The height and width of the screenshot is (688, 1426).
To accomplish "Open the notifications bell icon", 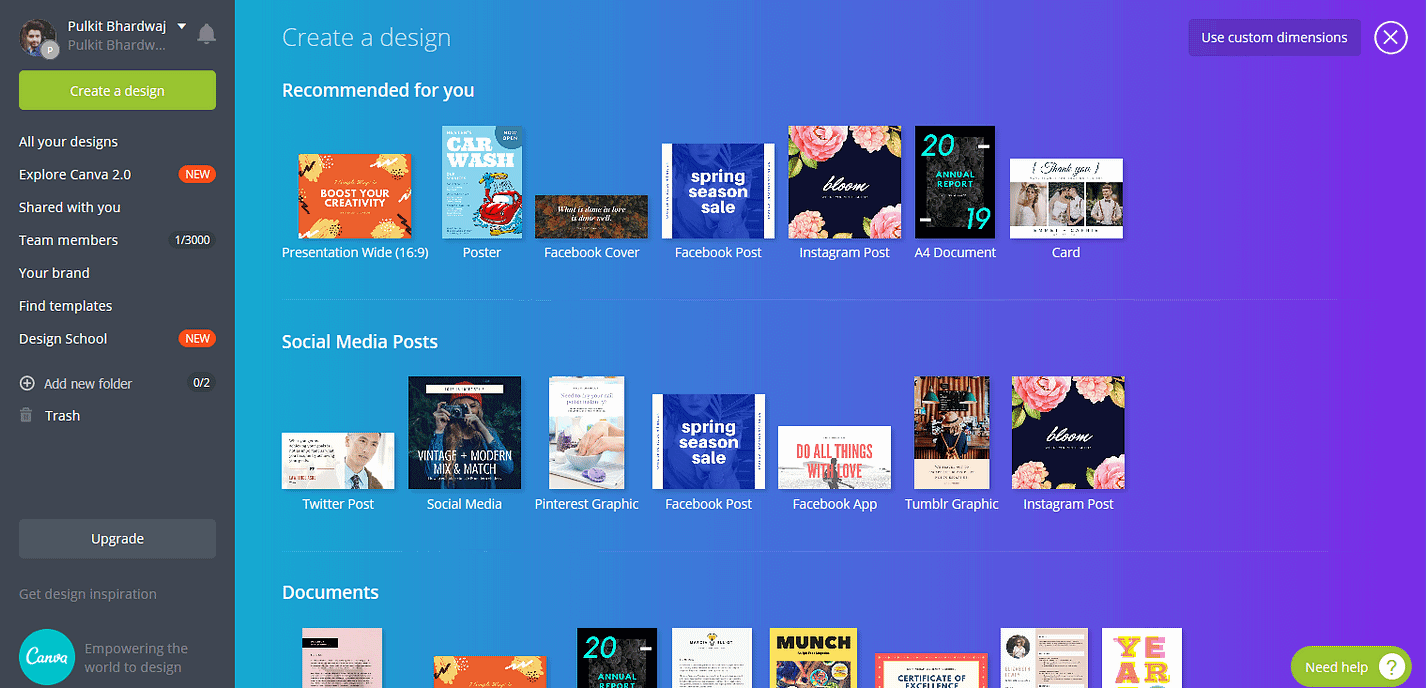I will (206, 34).
